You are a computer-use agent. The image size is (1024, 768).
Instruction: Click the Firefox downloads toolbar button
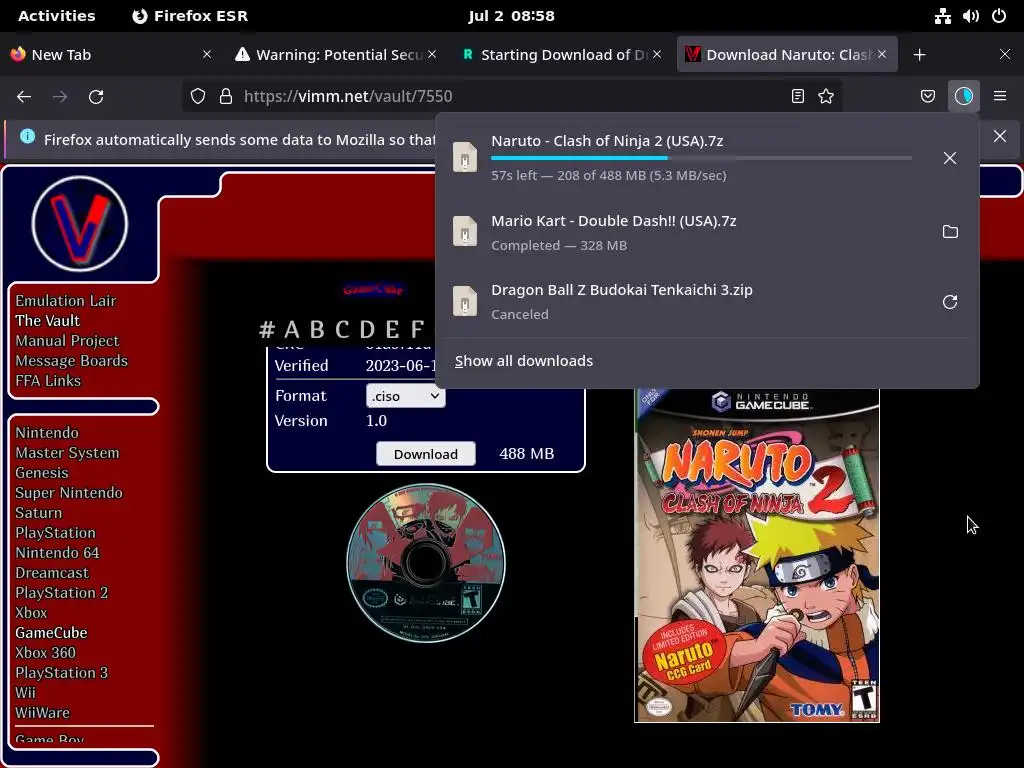(963, 96)
